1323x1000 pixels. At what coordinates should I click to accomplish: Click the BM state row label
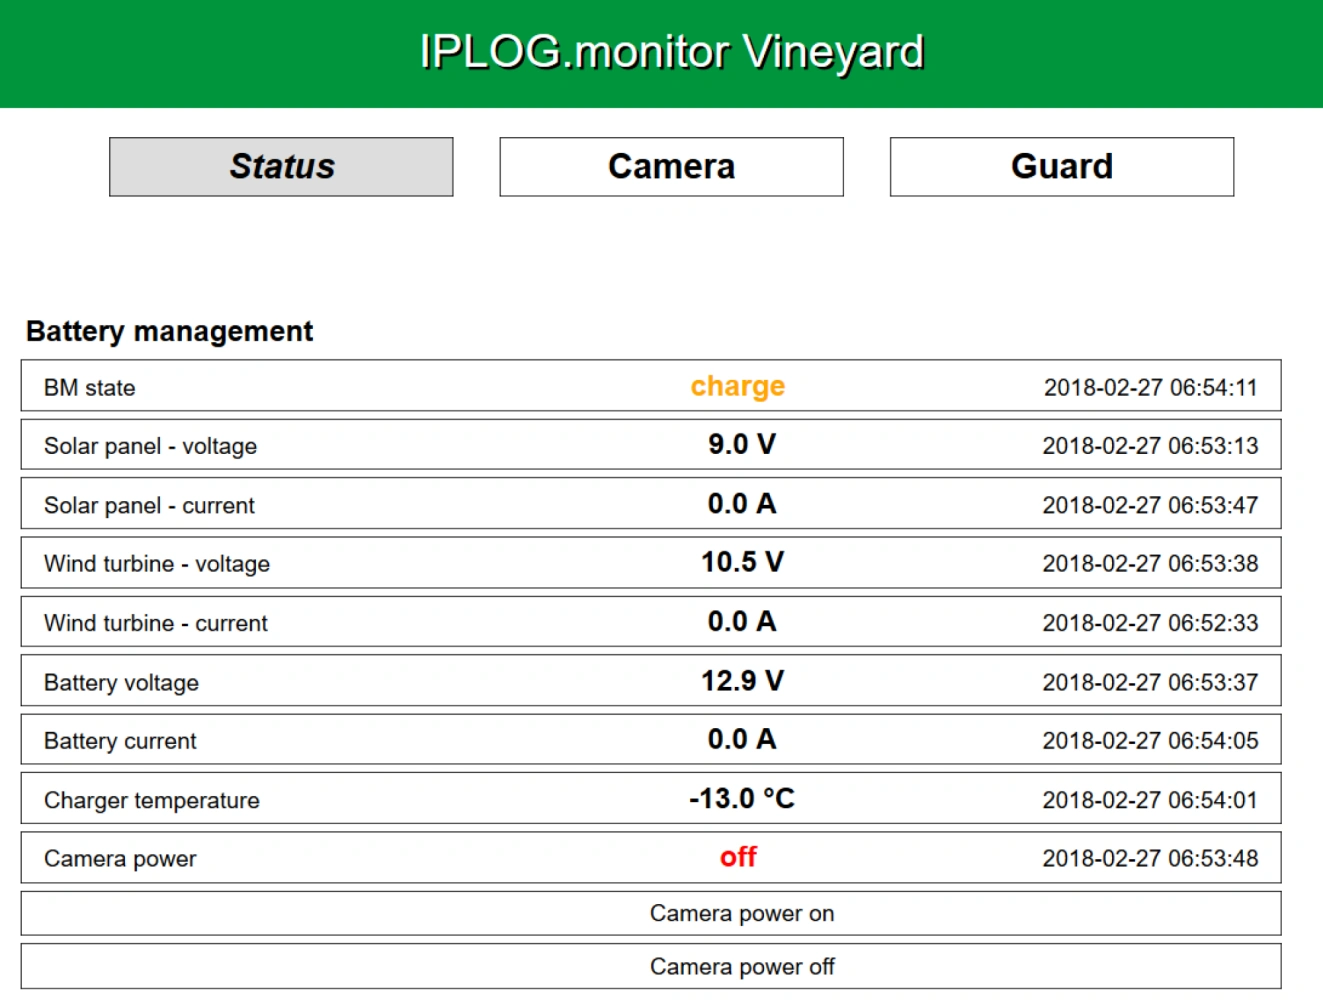click(x=90, y=388)
